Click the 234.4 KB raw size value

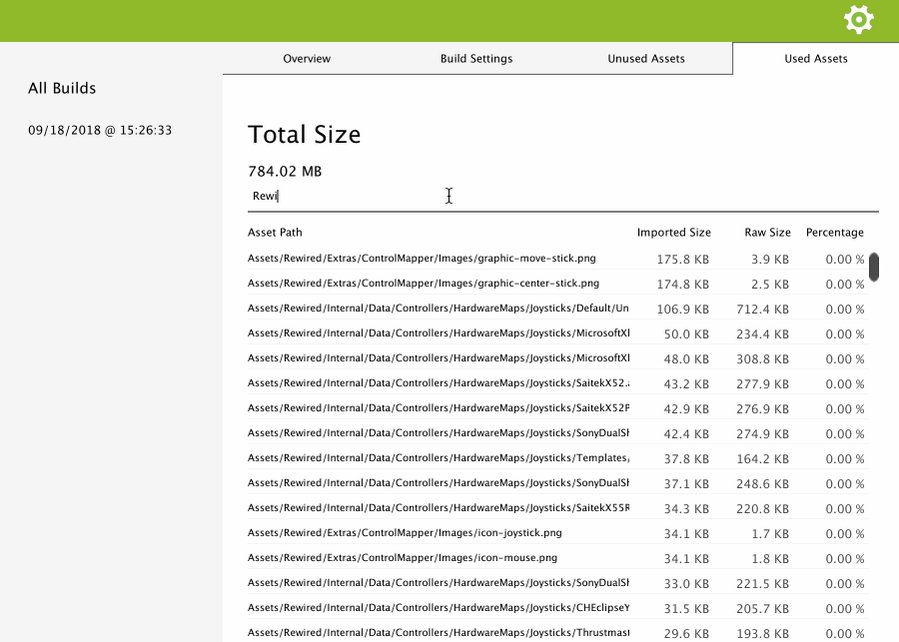click(763, 334)
